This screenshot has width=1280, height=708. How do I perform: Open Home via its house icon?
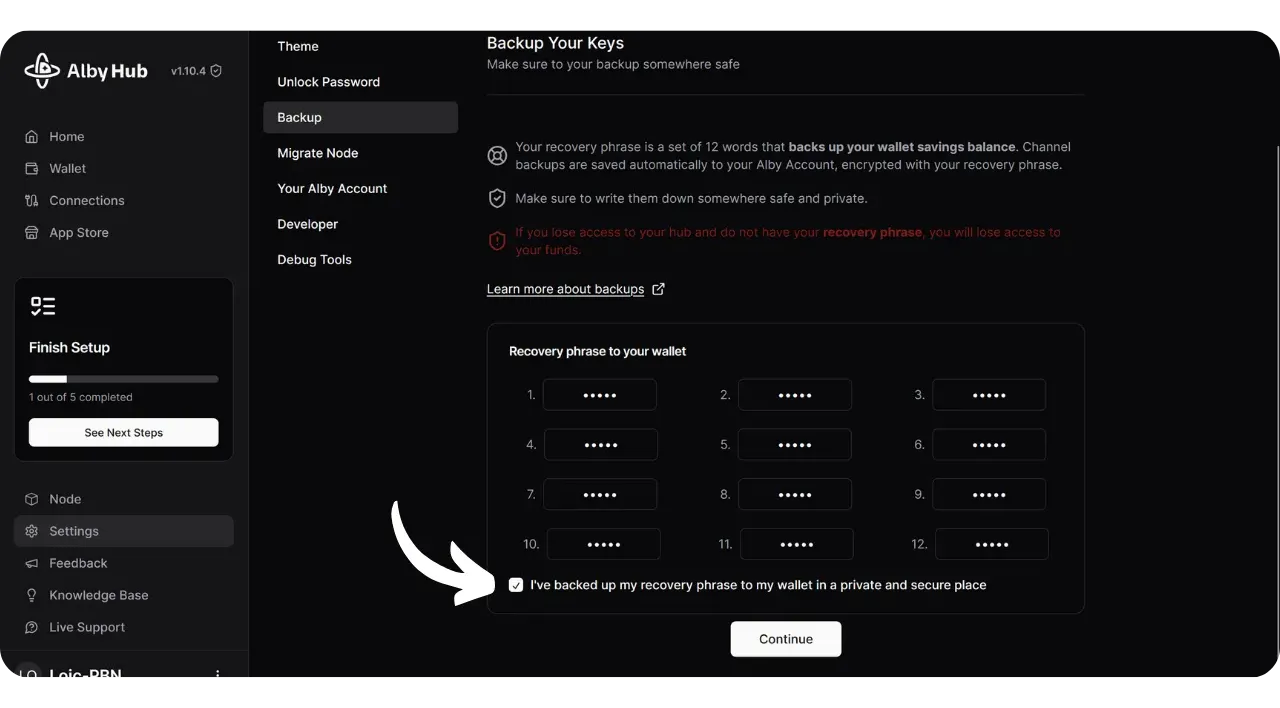pos(31,137)
